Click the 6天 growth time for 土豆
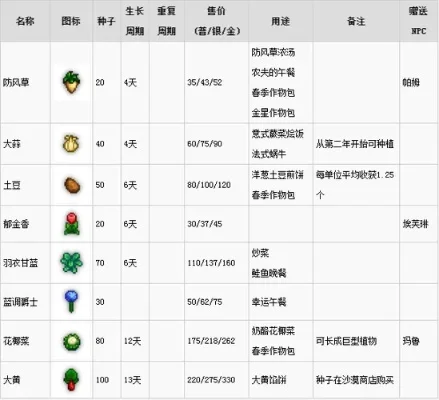This screenshot has width=439, height=400. click(x=130, y=185)
